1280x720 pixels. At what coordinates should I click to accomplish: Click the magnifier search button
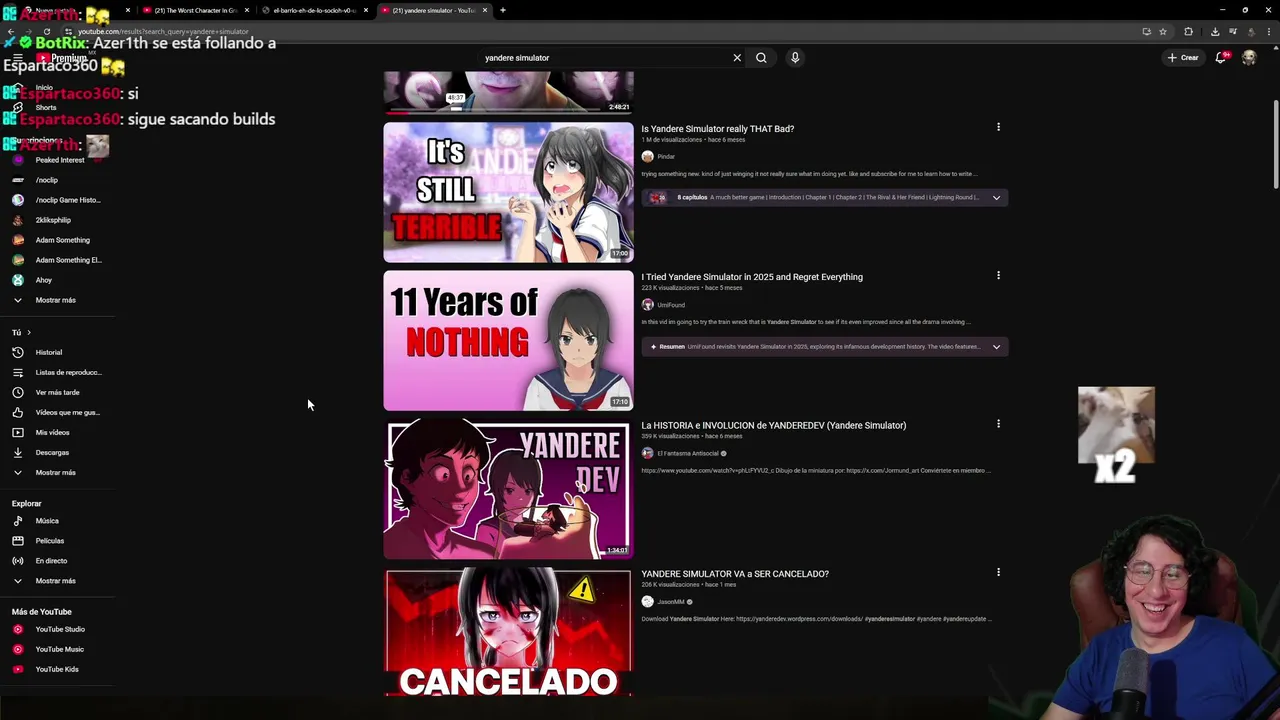tap(761, 58)
